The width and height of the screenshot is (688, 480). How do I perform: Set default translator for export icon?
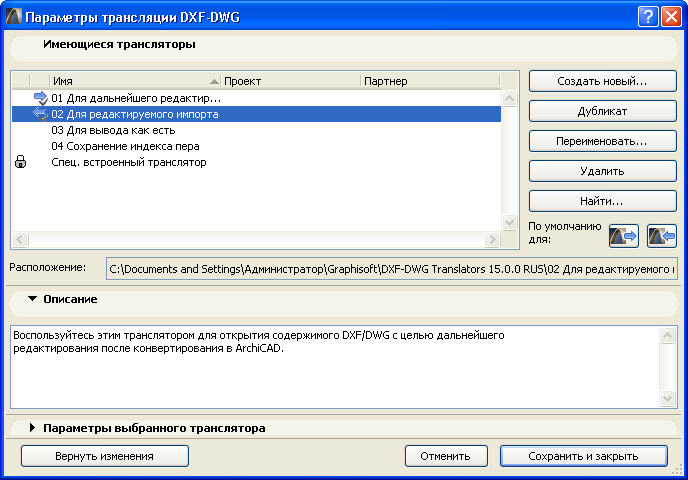[x=623, y=235]
